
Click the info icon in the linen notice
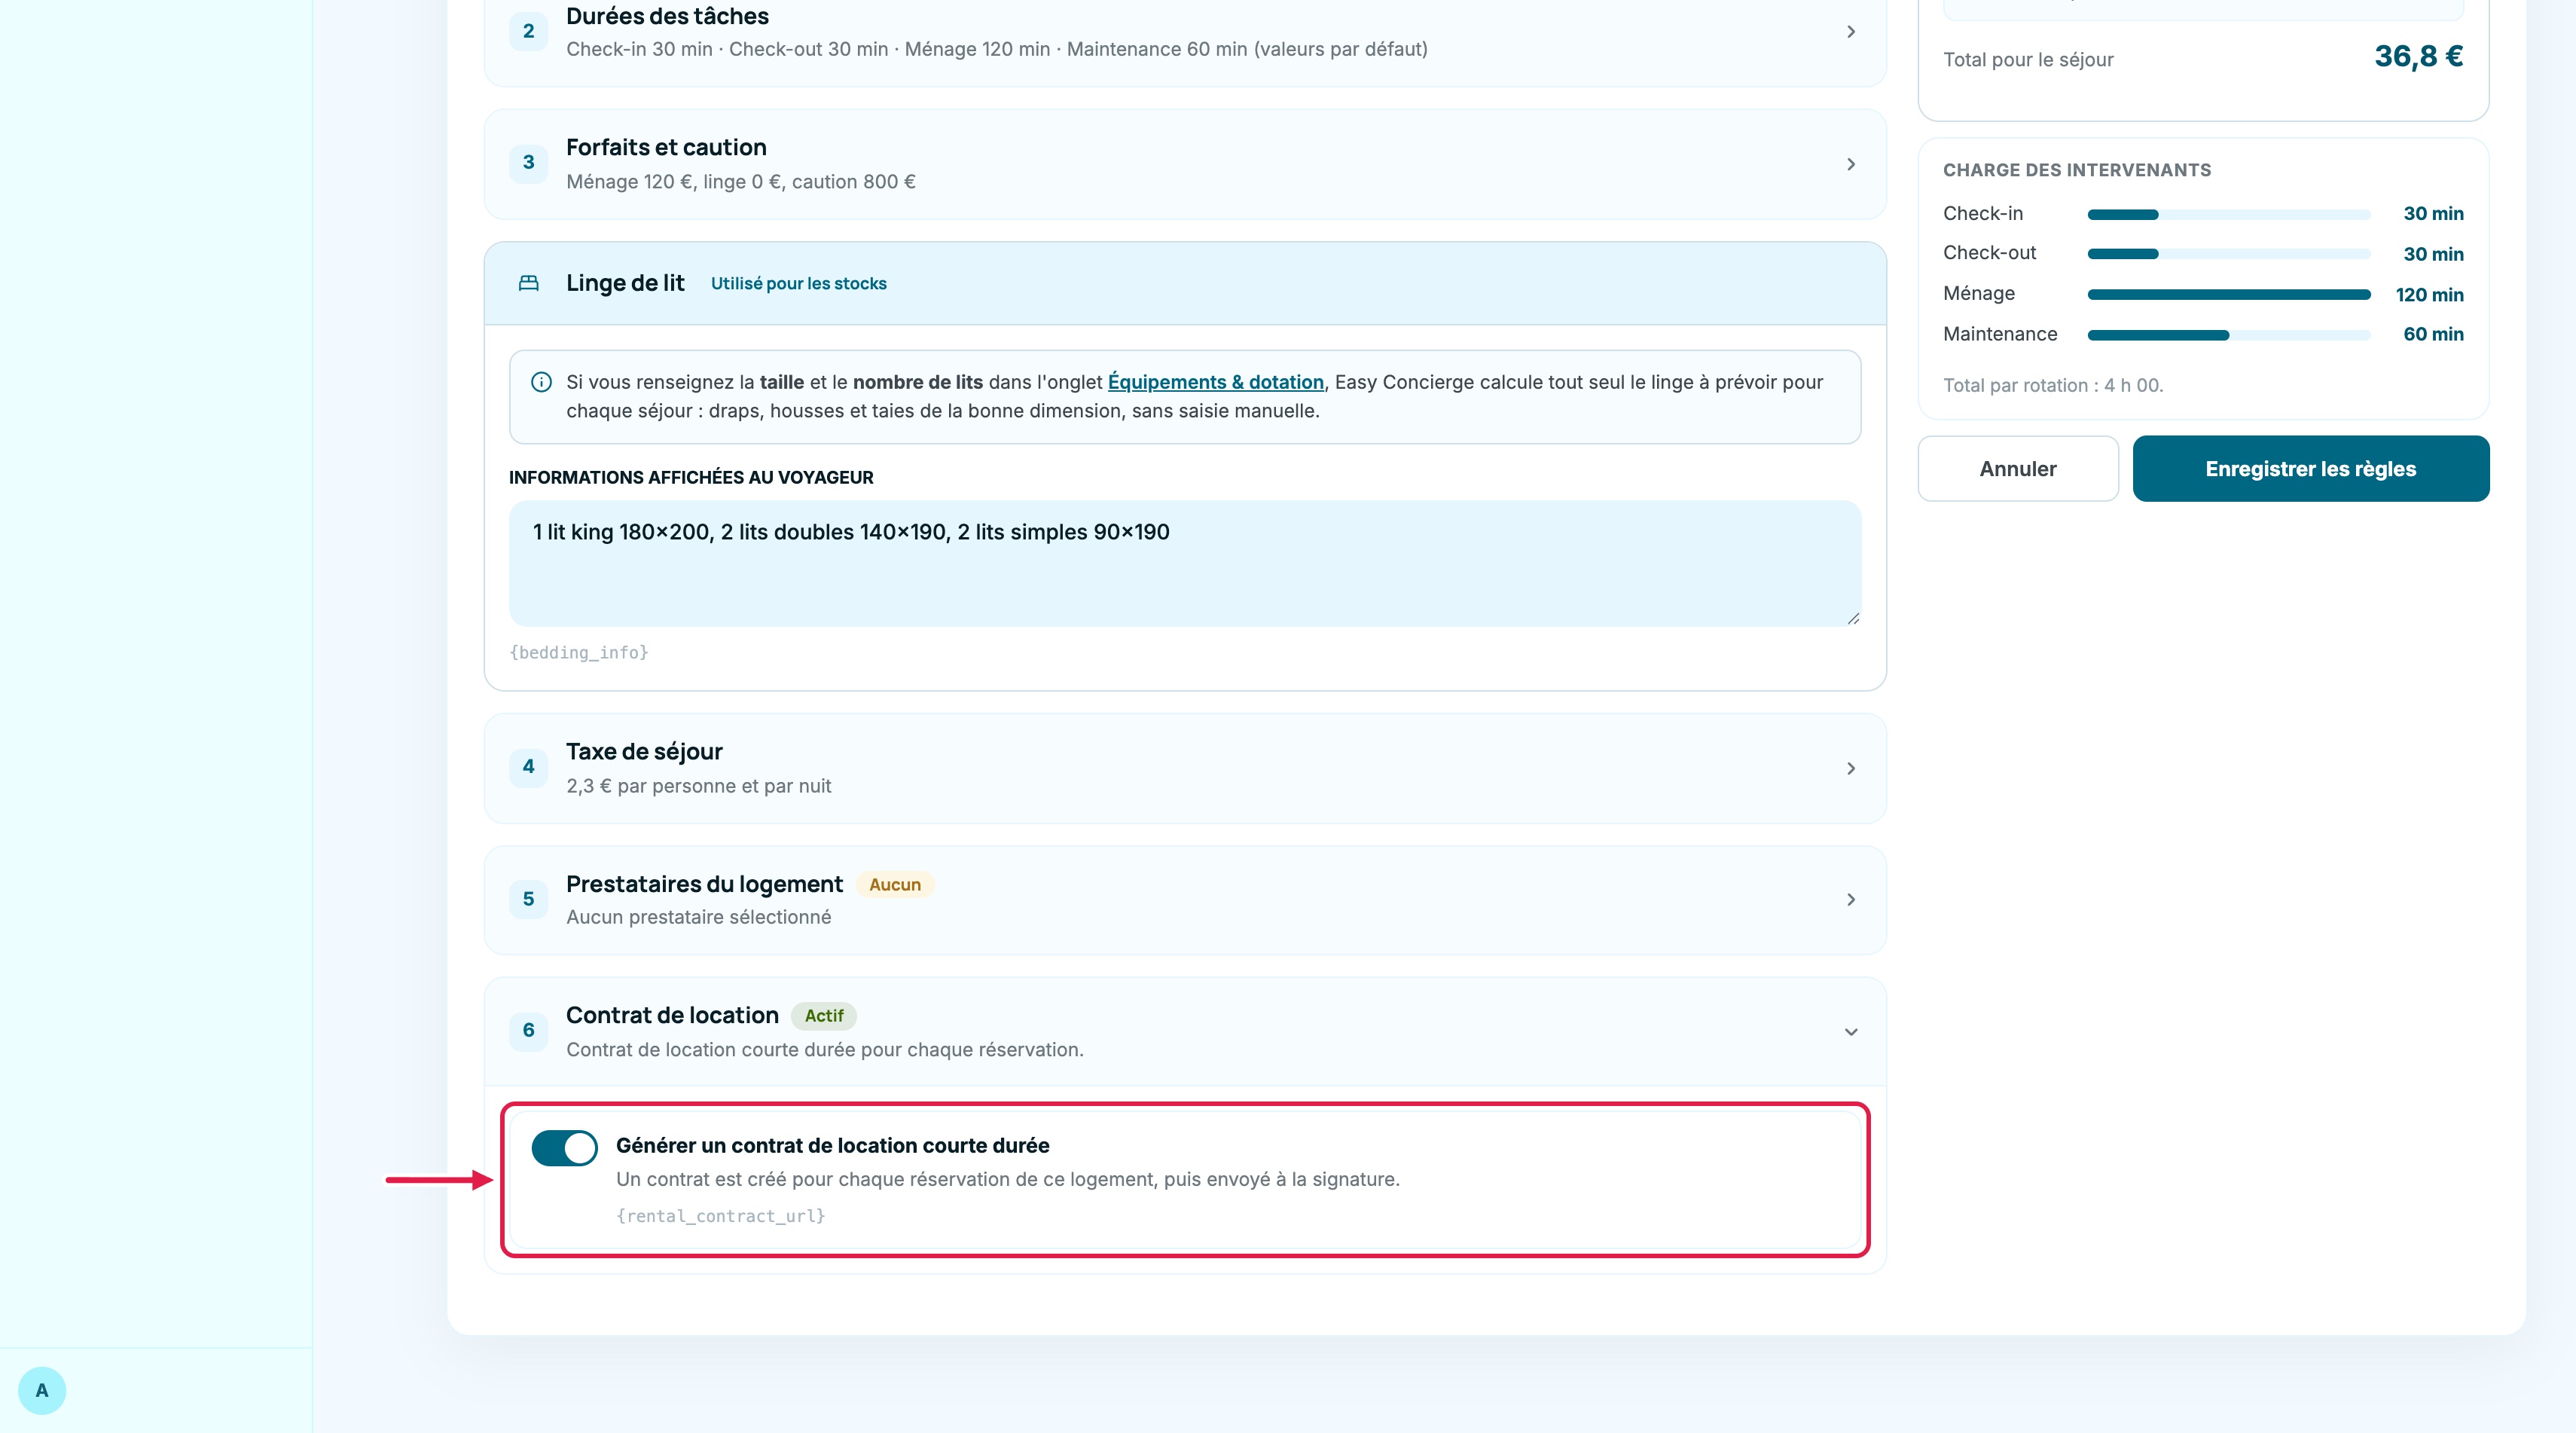[x=541, y=382]
